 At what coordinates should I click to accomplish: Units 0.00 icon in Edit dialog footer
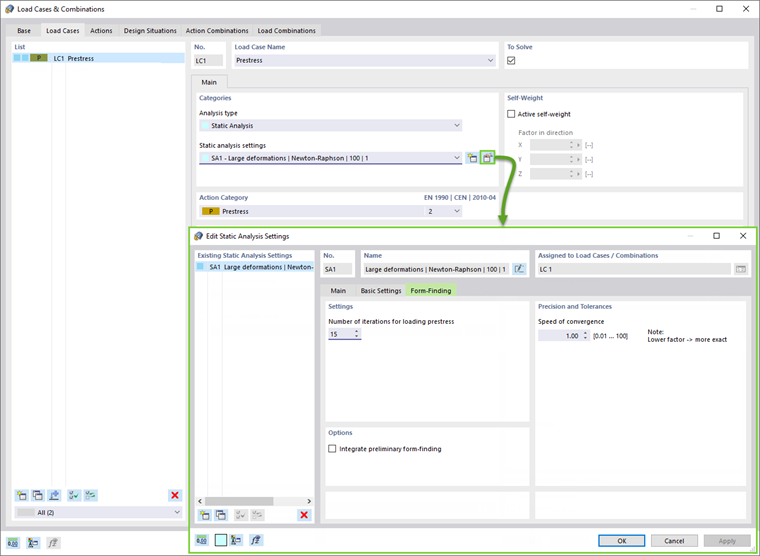point(202,540)
